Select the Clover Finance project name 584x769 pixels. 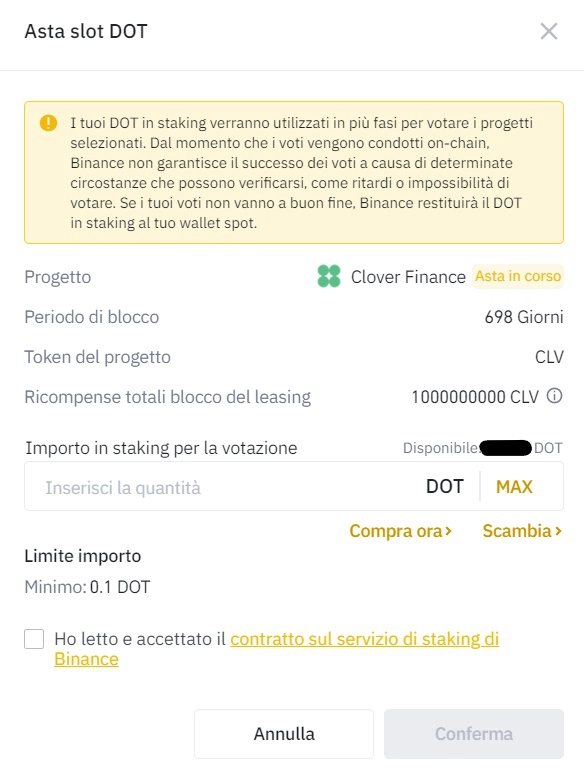[x=408, y=277]
